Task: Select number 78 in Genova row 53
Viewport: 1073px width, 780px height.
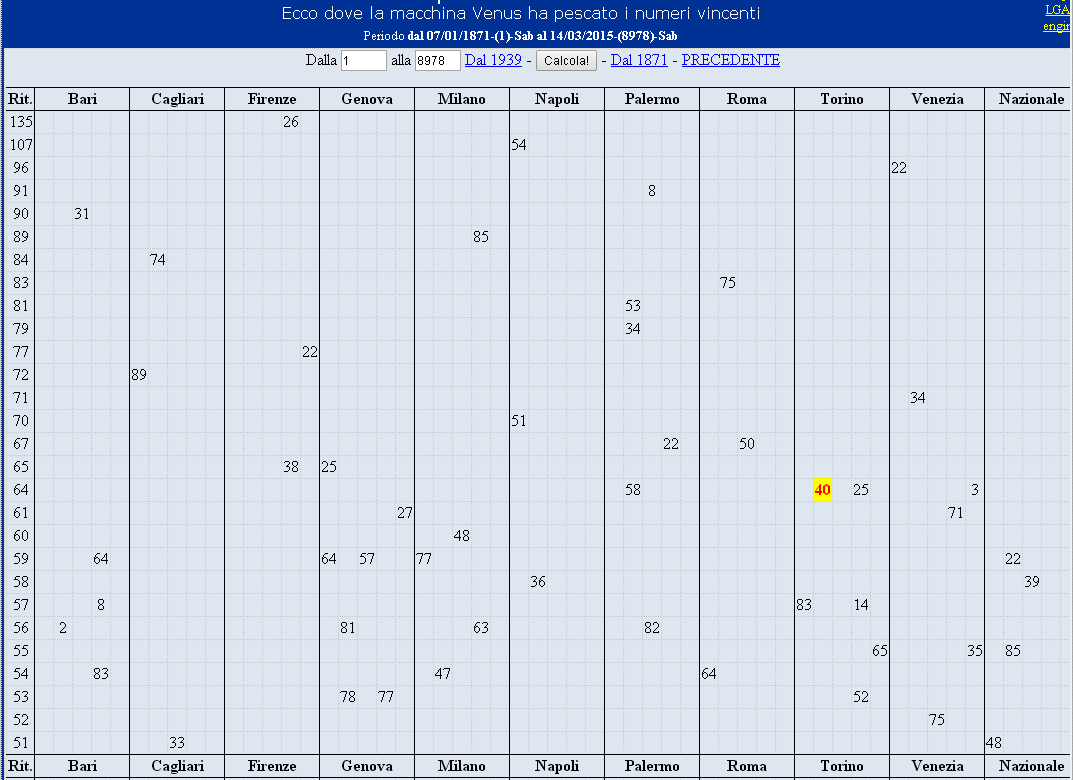Action: [348, 697]
